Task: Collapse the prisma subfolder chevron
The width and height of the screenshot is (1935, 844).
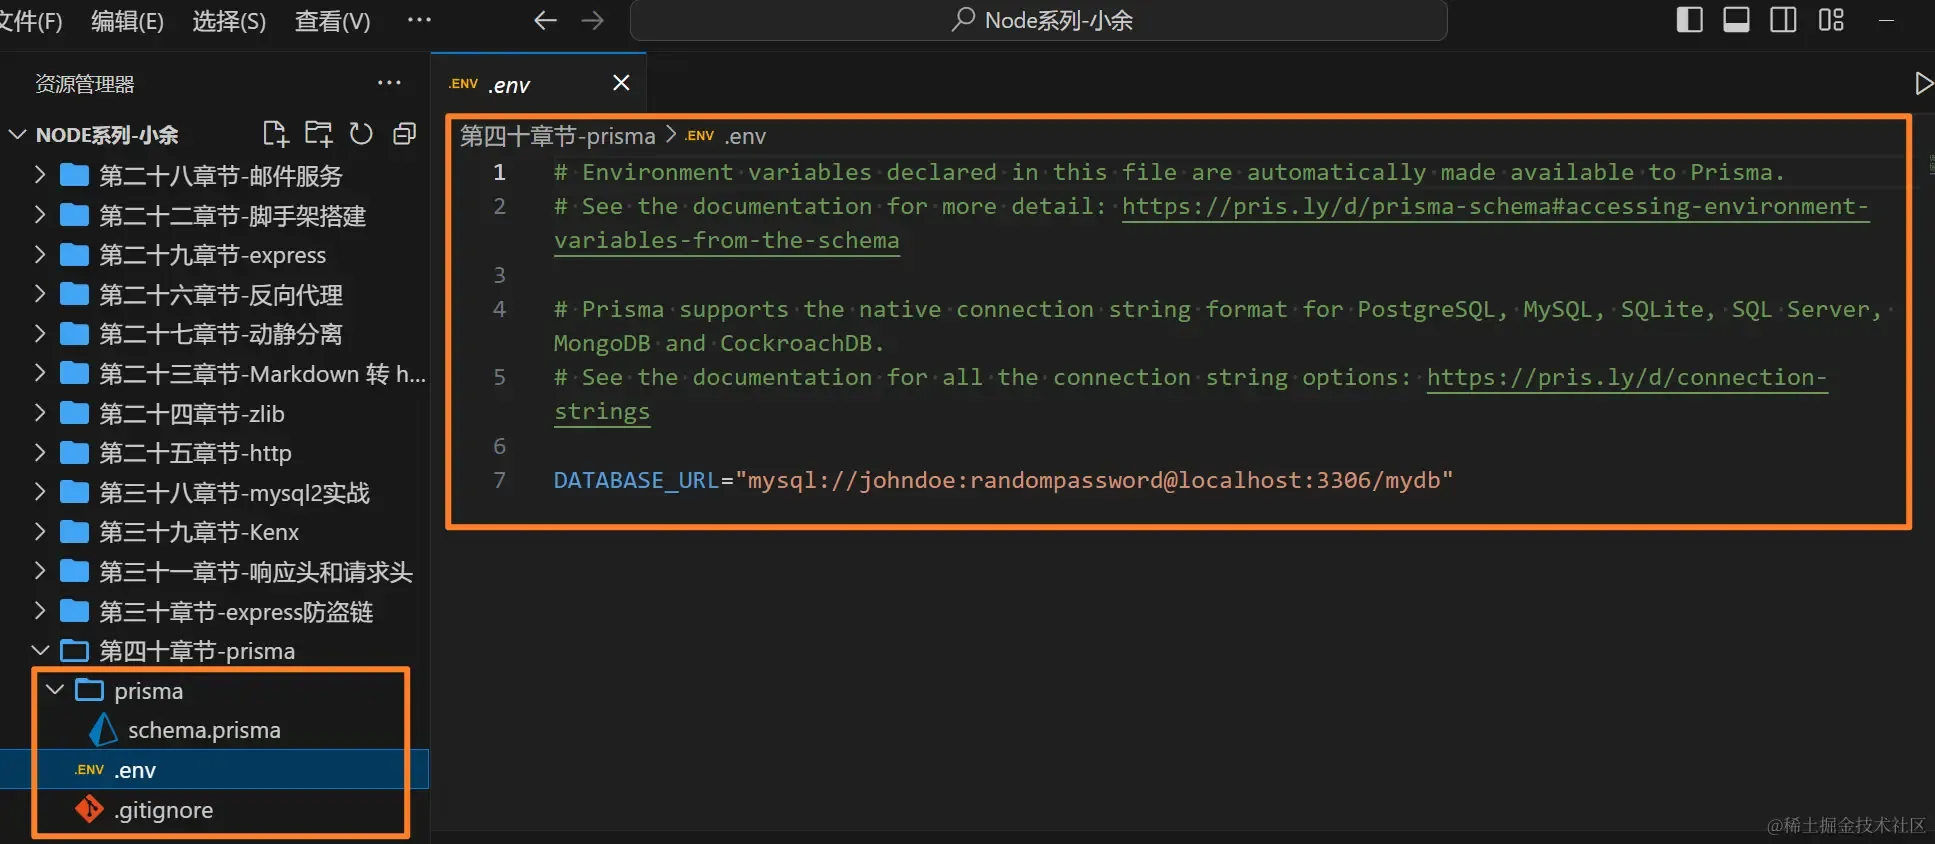Action: 56,690
